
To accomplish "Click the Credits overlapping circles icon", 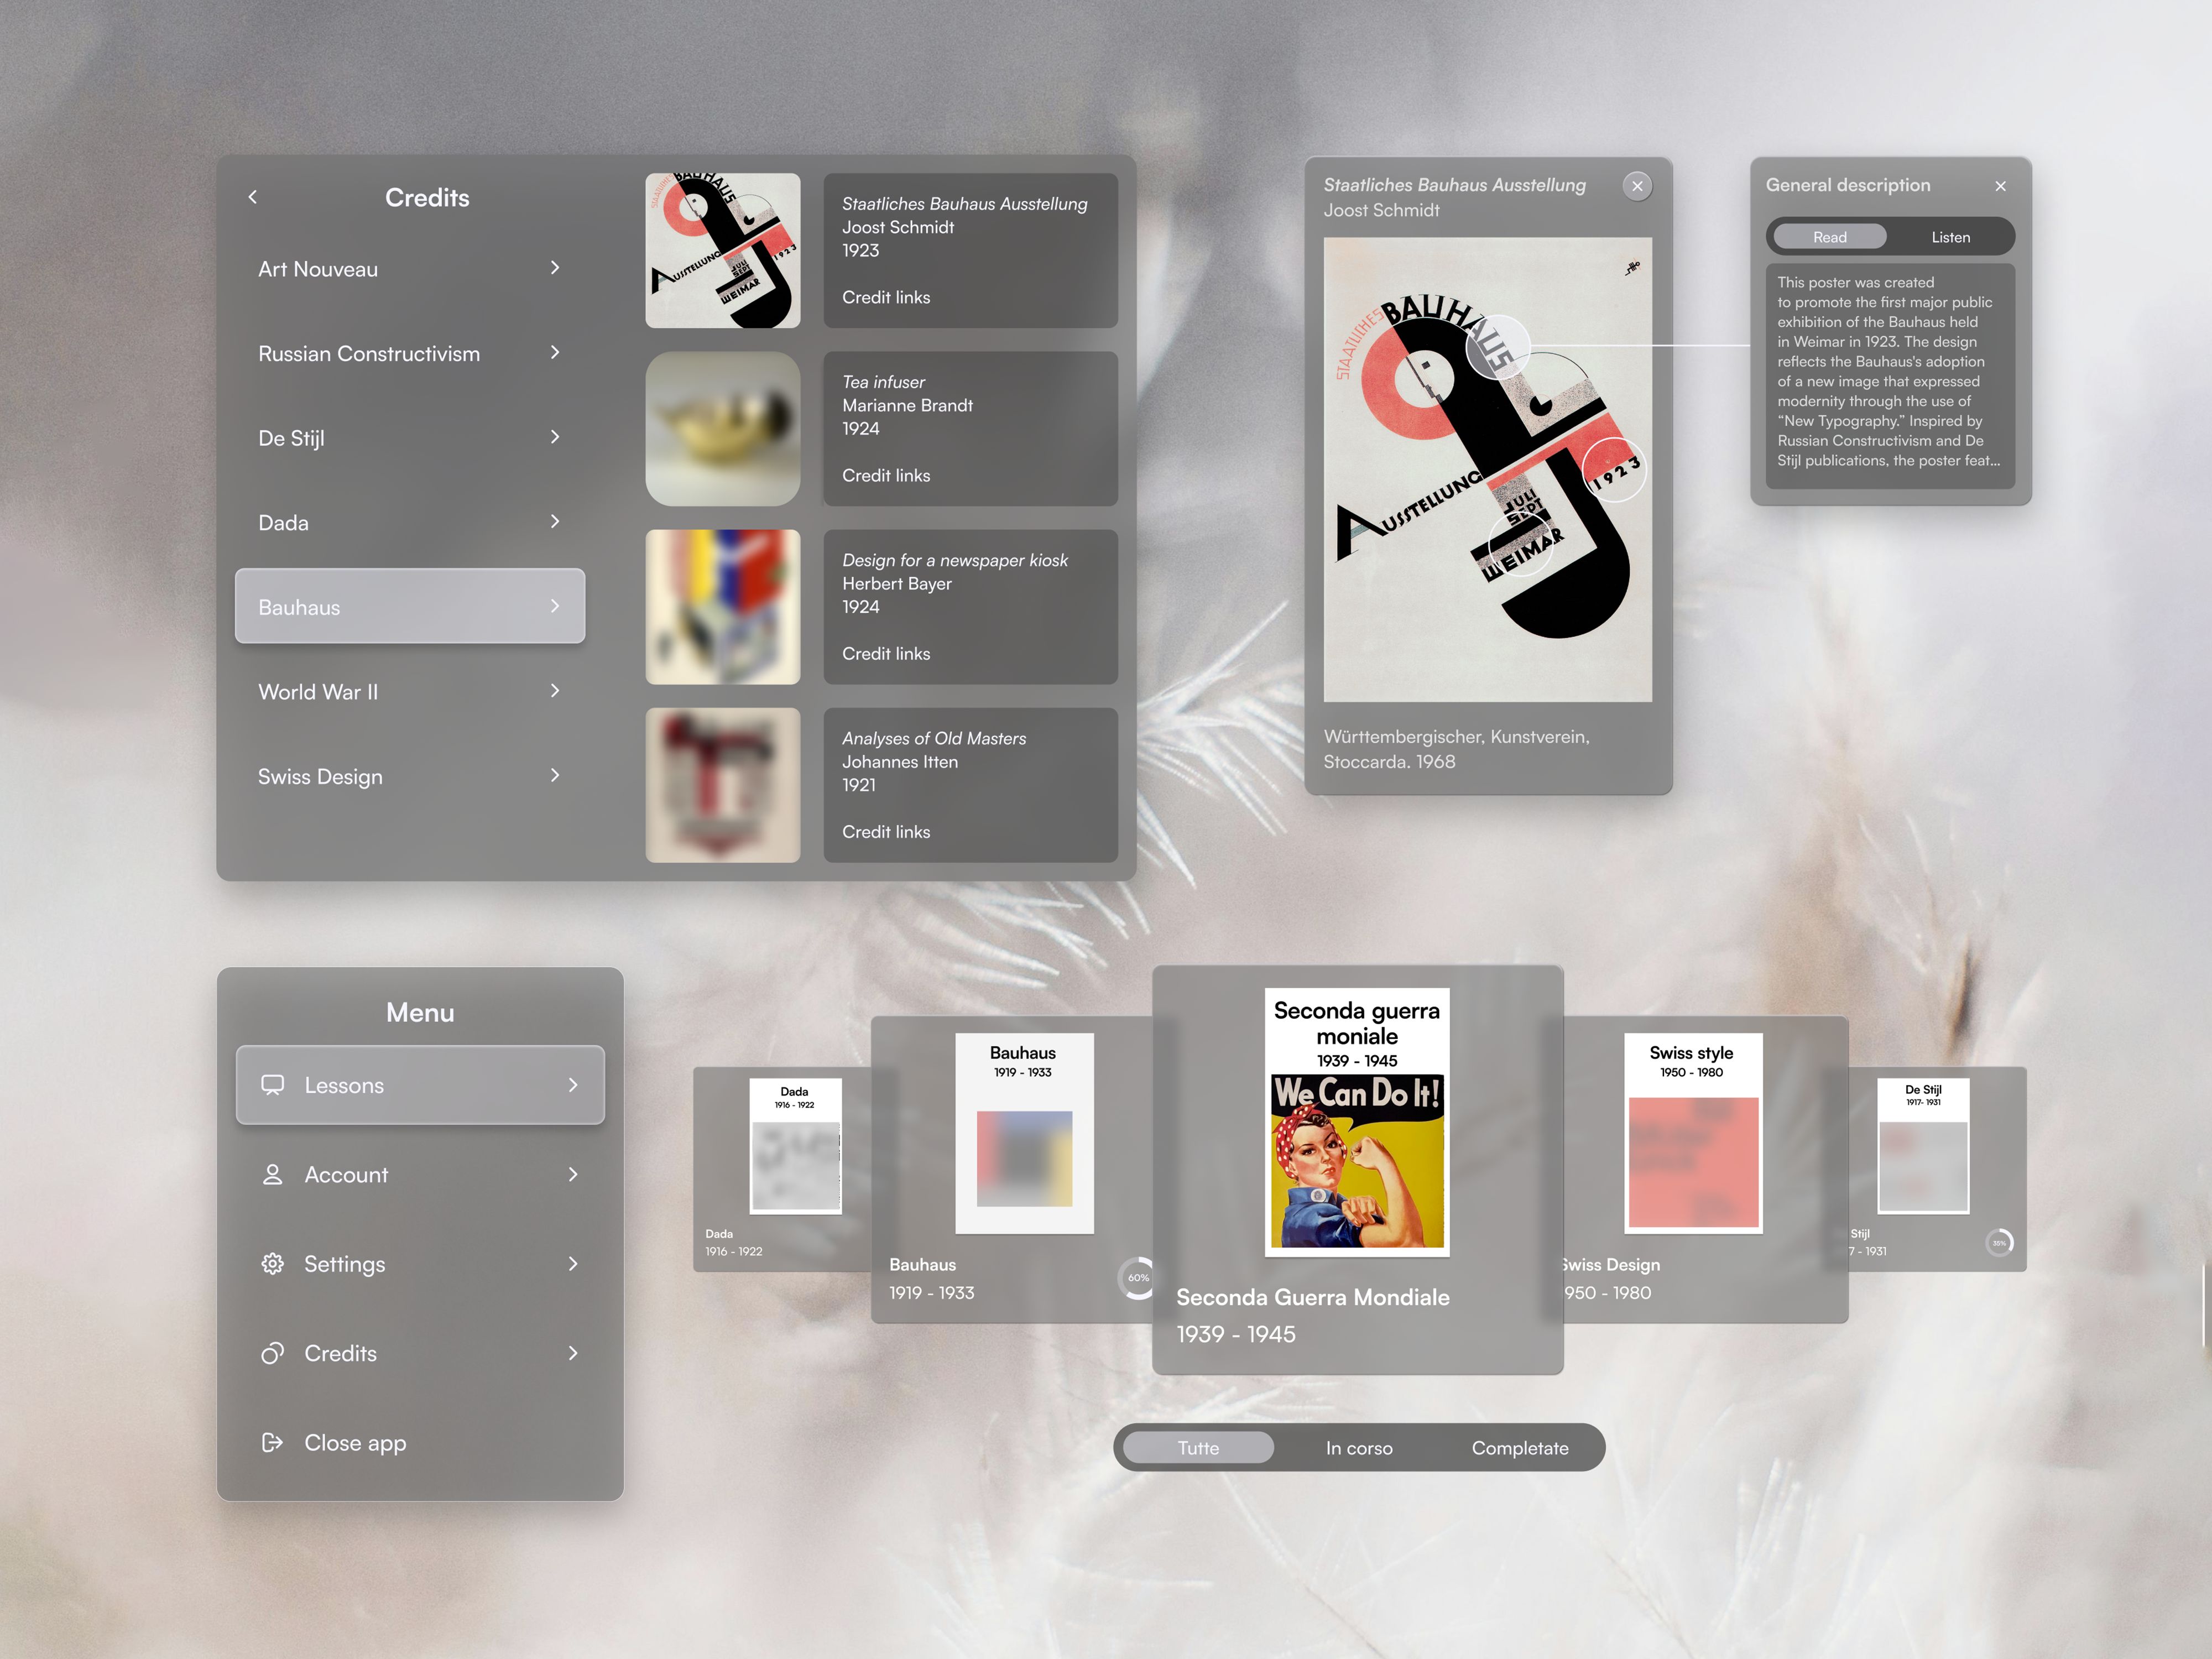I will (x=272, y=1353).
